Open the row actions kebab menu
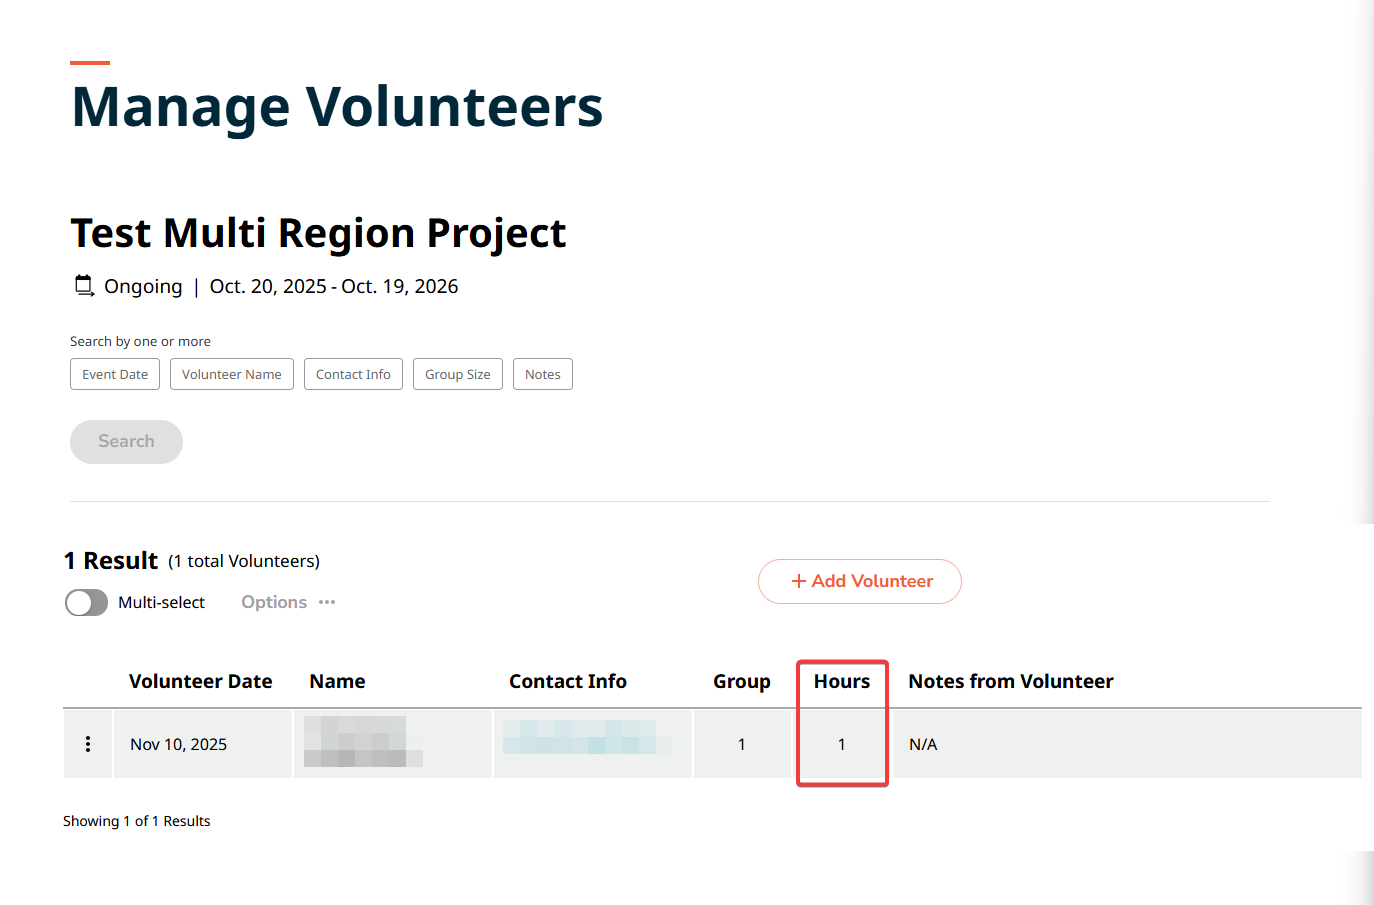 pyautogui.click(x=88, y=744)
